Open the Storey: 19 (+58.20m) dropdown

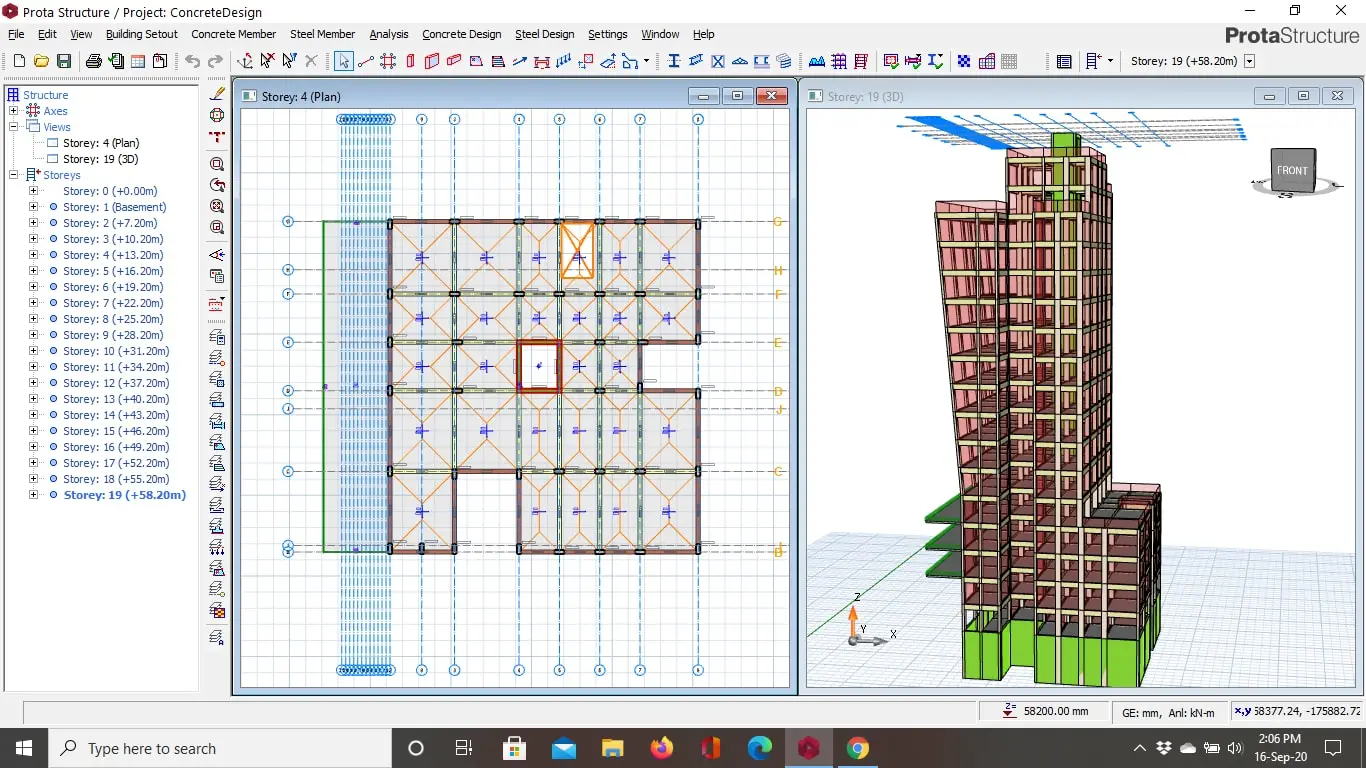click(x=1249, y=61)
